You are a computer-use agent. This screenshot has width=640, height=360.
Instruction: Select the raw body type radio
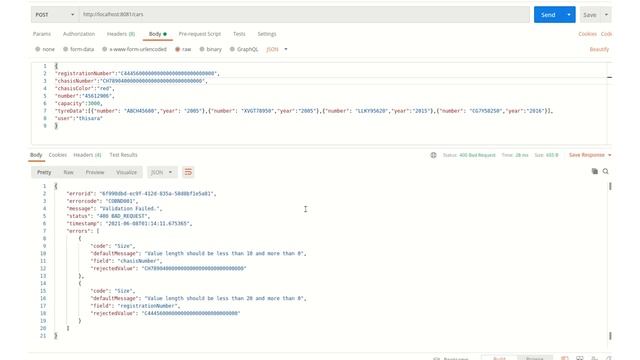(x=178, y=49)
